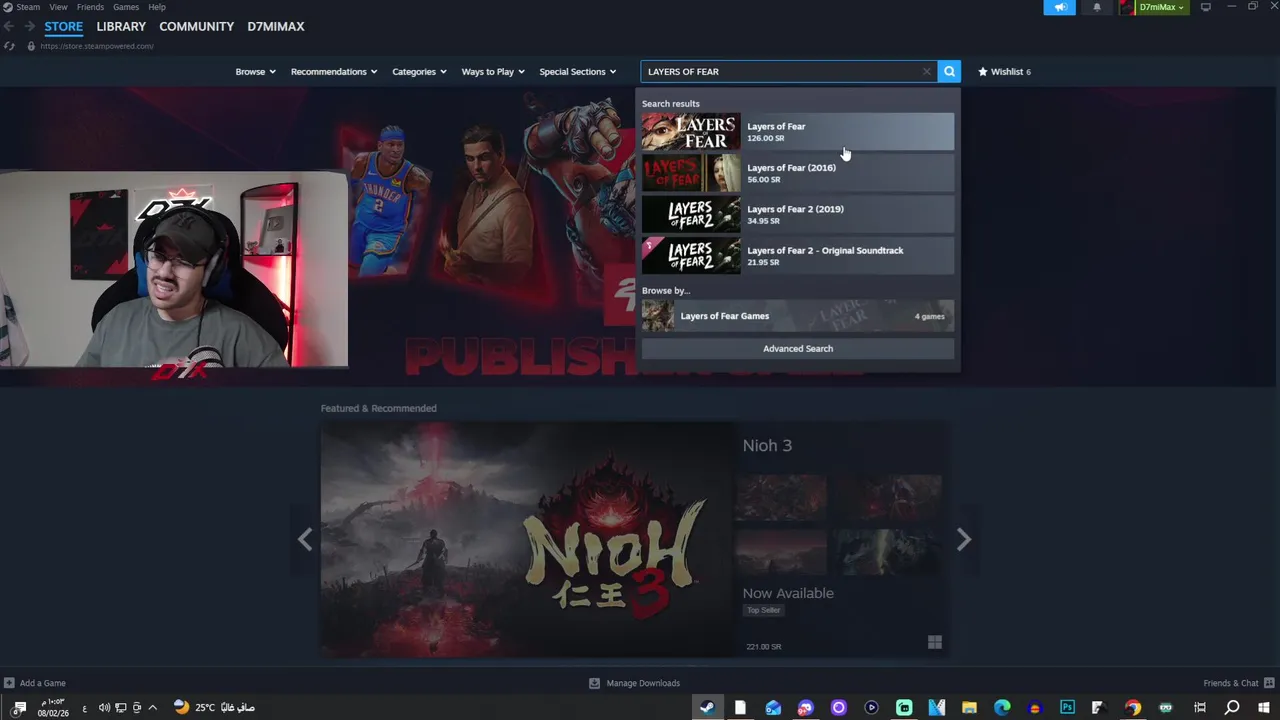Expand the Recommendations dropdown
This screenshot has width=1280, height=720.
pos(334,71)
